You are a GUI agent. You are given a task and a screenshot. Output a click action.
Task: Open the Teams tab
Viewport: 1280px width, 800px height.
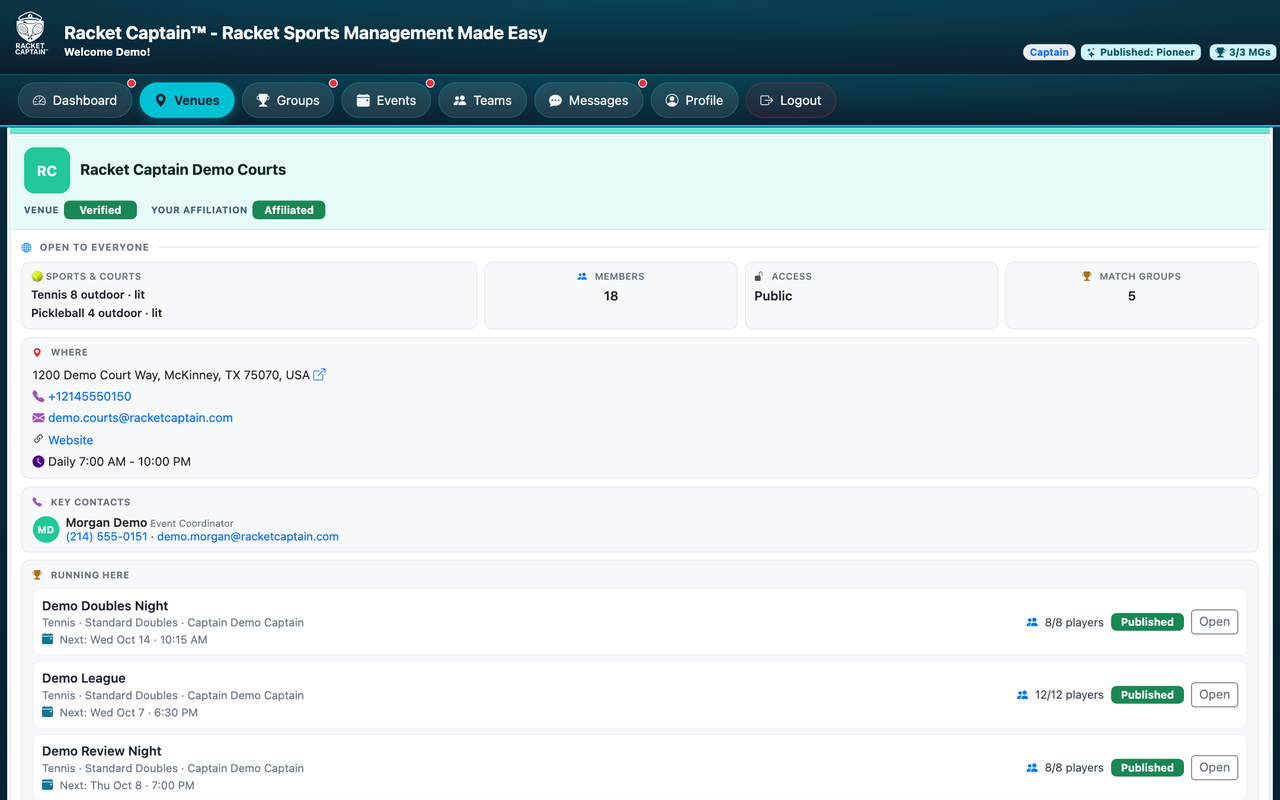pos(482,100)
